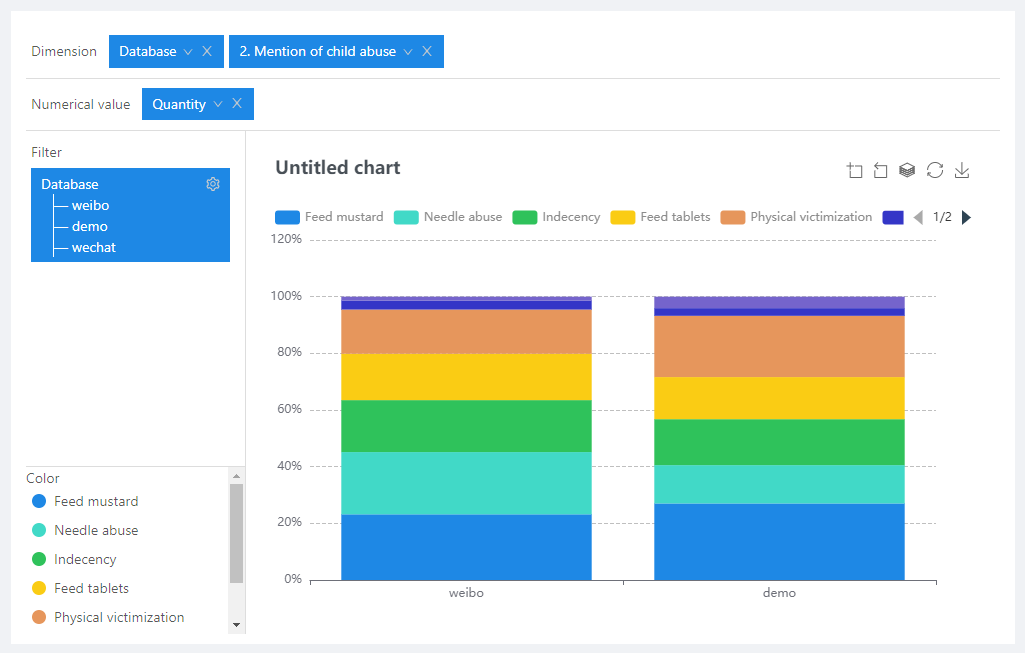The image size is (1025, 653).
Task: Click the restore/refresh chart icon
Action: (x=935, y=171)
